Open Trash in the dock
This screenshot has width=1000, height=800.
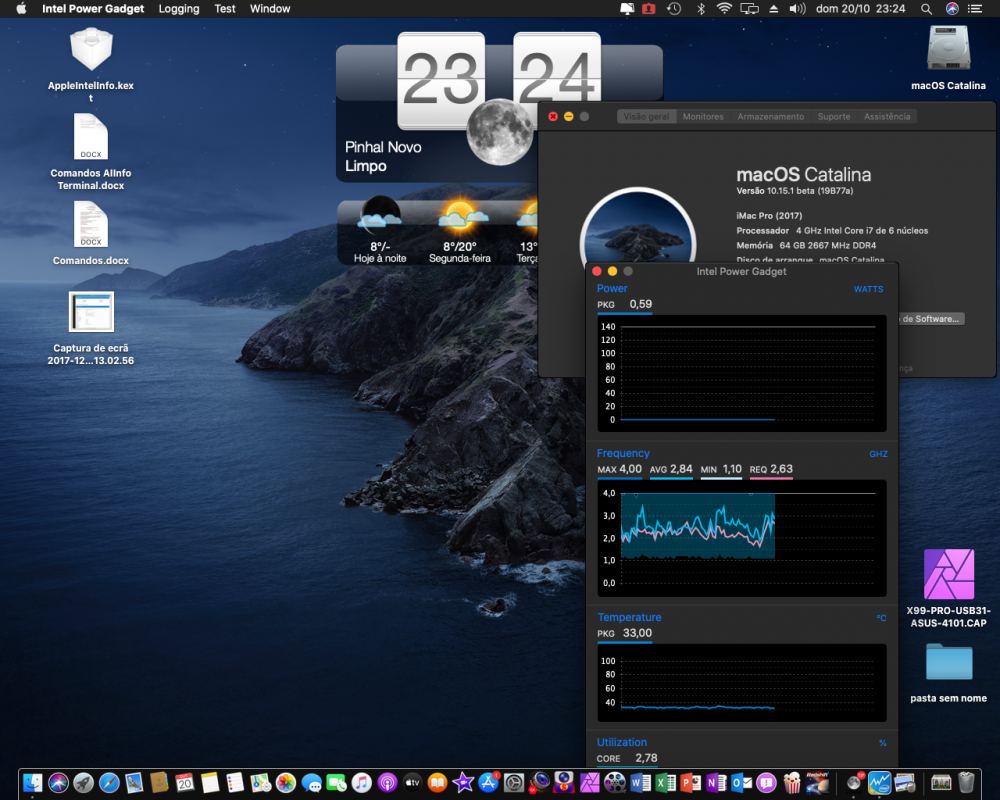(x=966, y=782)
